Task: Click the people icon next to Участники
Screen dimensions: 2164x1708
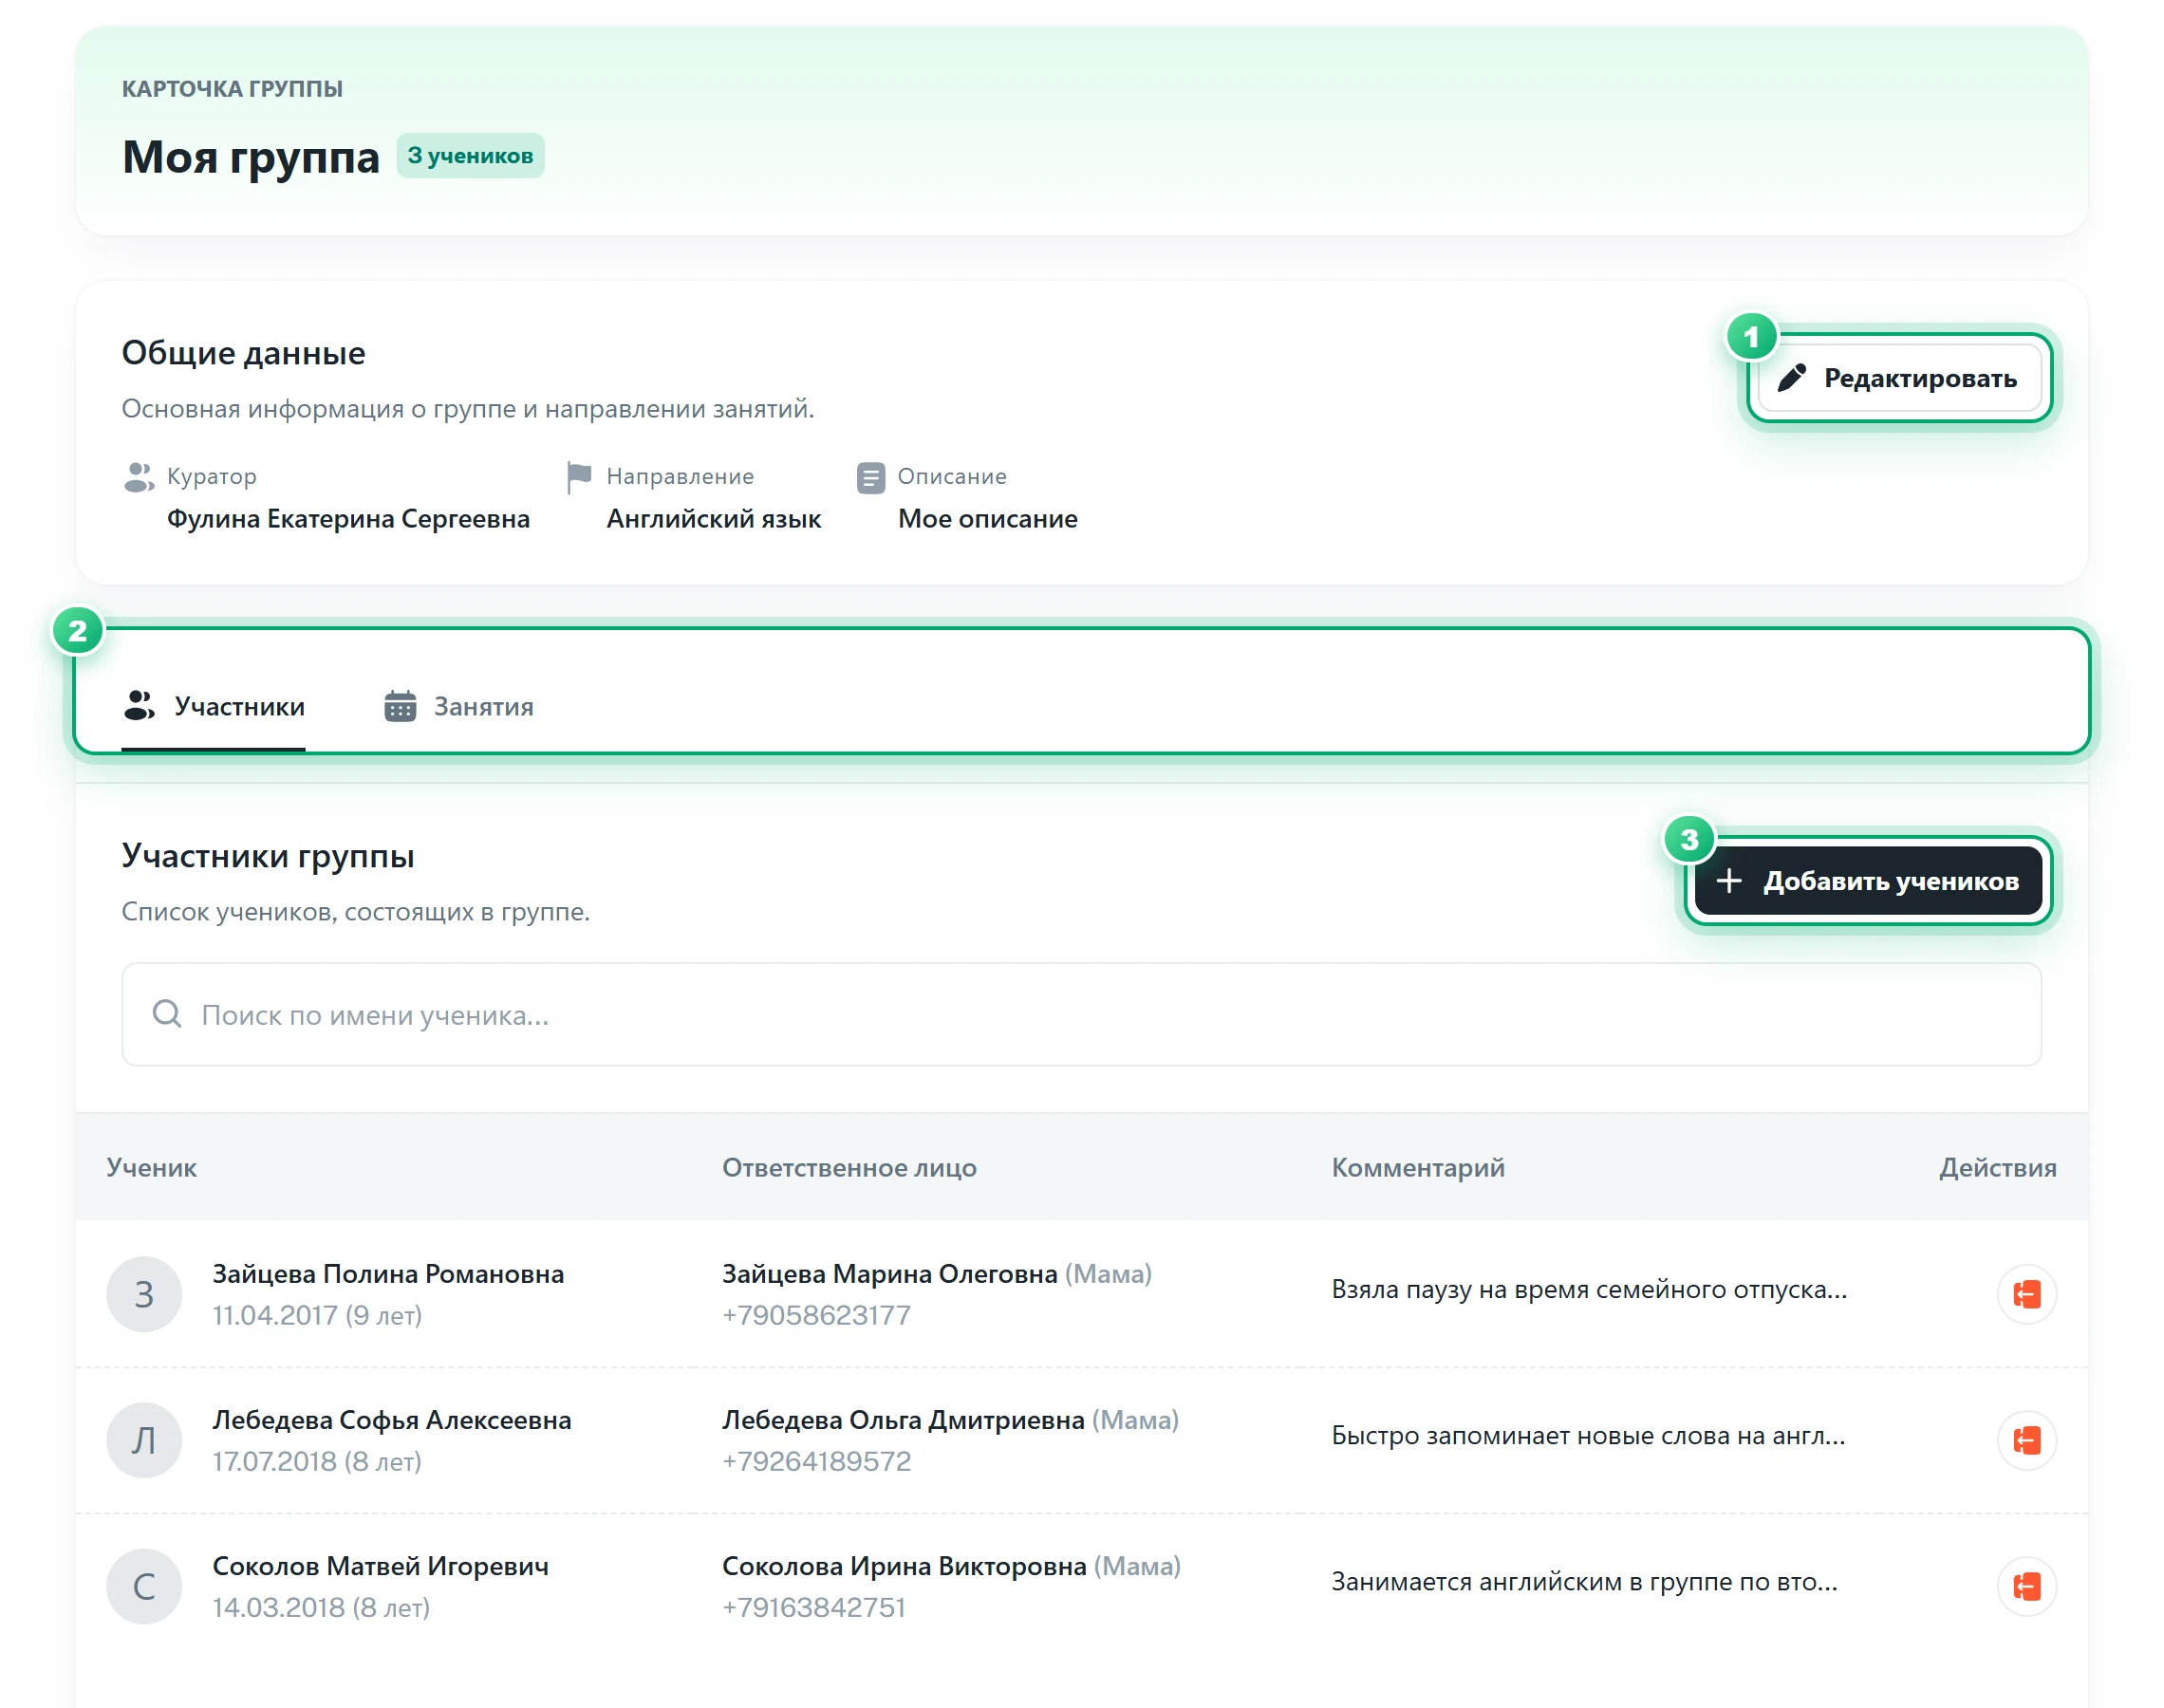Action: 139,706
